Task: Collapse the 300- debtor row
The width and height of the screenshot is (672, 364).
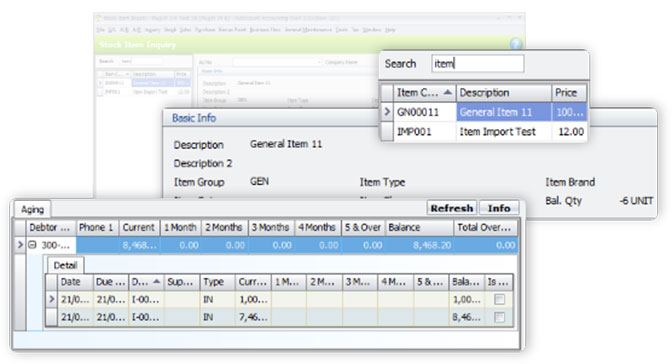Action: coord(32,245)
